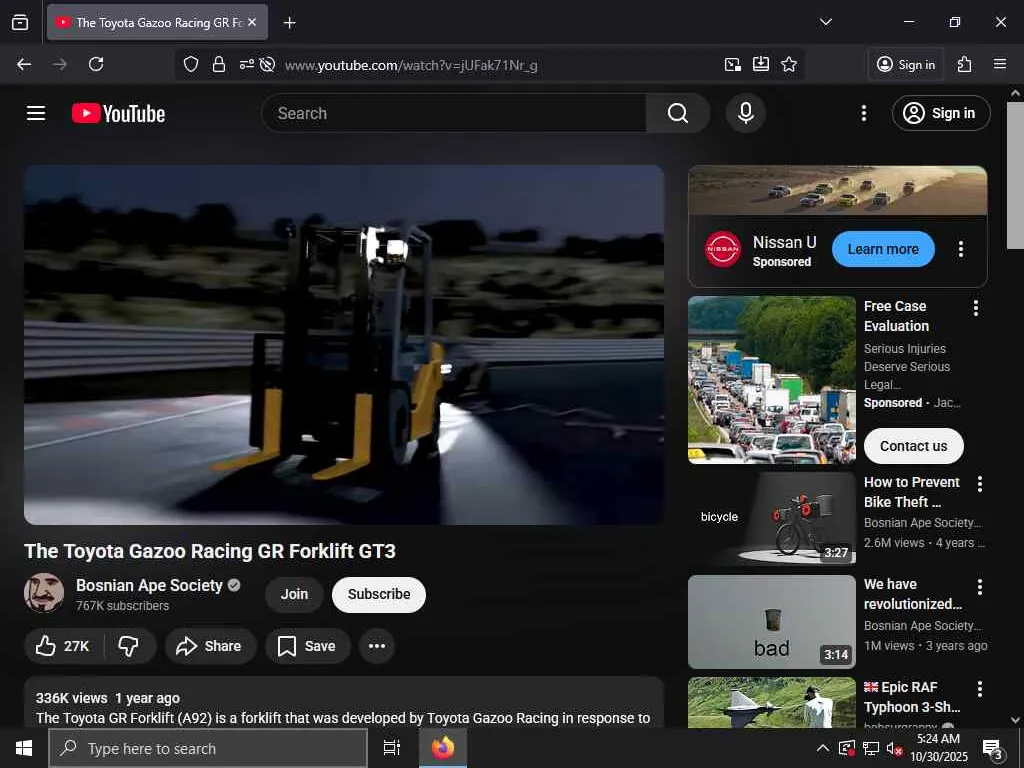Viewport: 1024px width, 768px height.
Task: Open How to Prevent Bike Theft title
Action: coord(912,492)
